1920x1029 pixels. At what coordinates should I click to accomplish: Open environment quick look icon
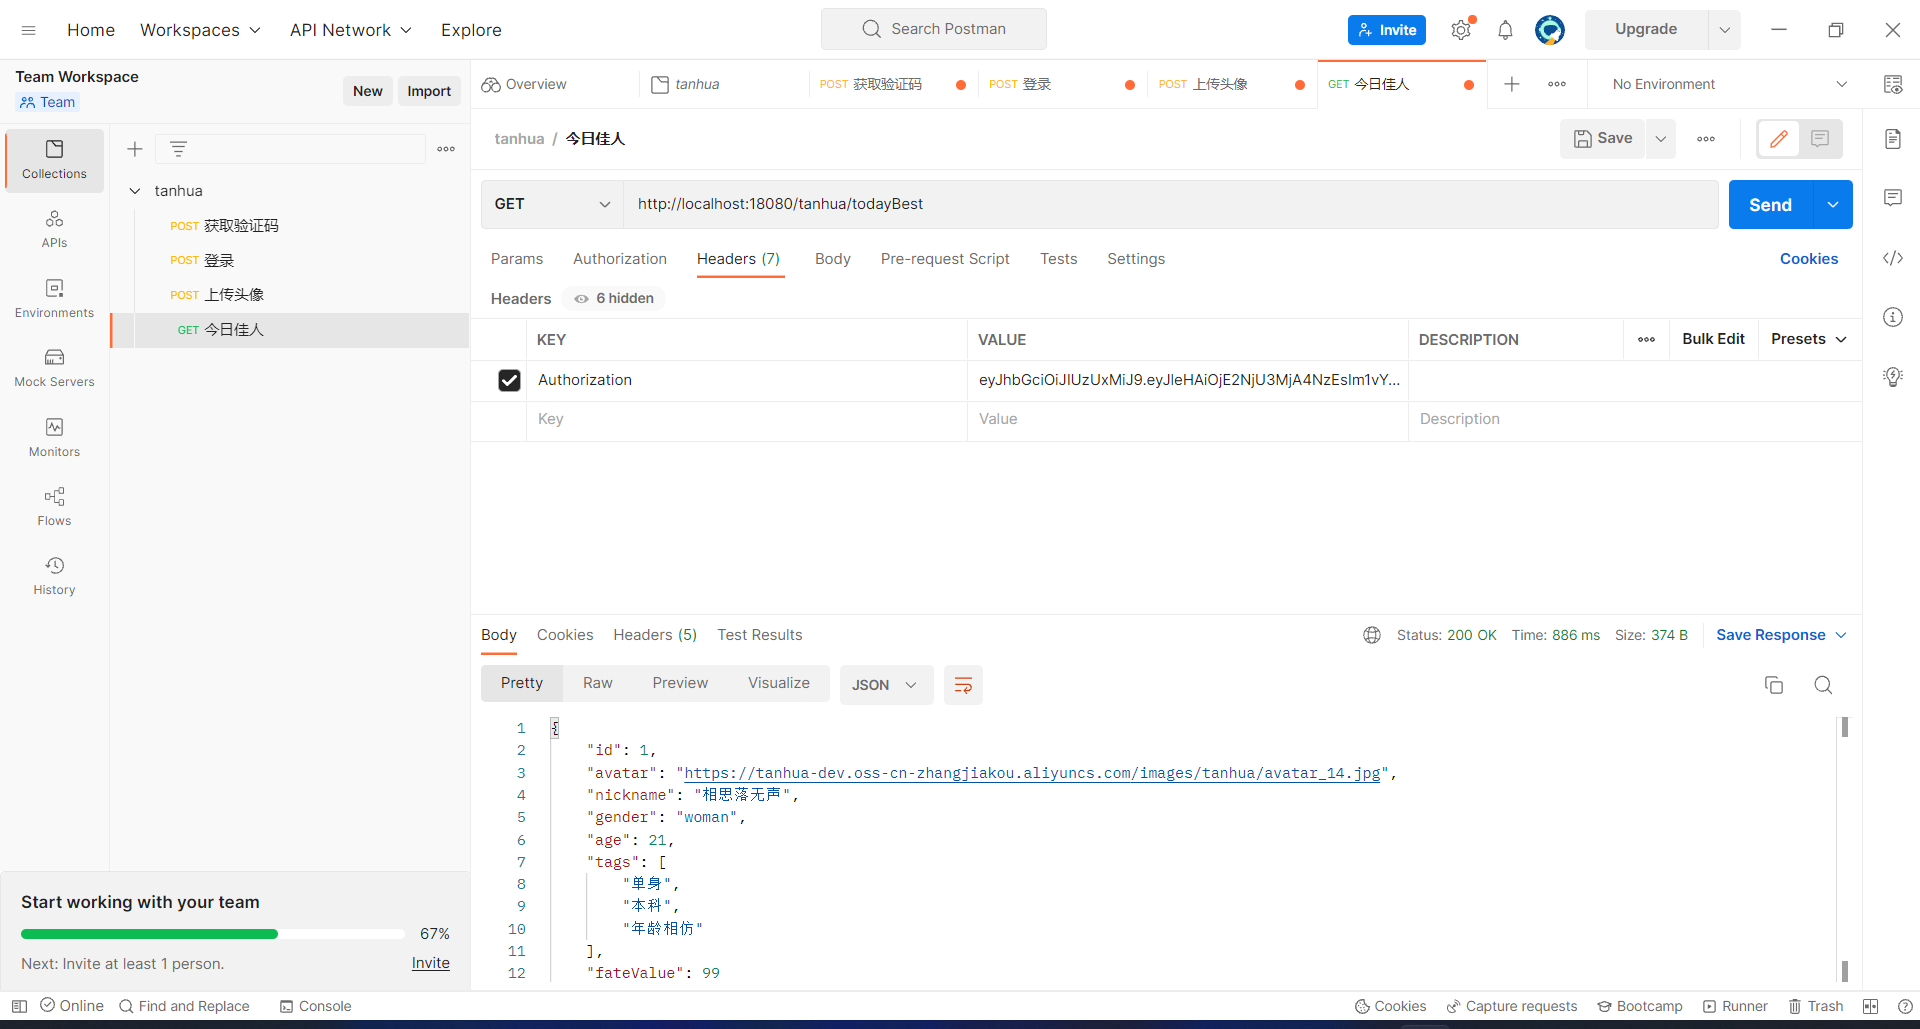[x=1893, y=84]
